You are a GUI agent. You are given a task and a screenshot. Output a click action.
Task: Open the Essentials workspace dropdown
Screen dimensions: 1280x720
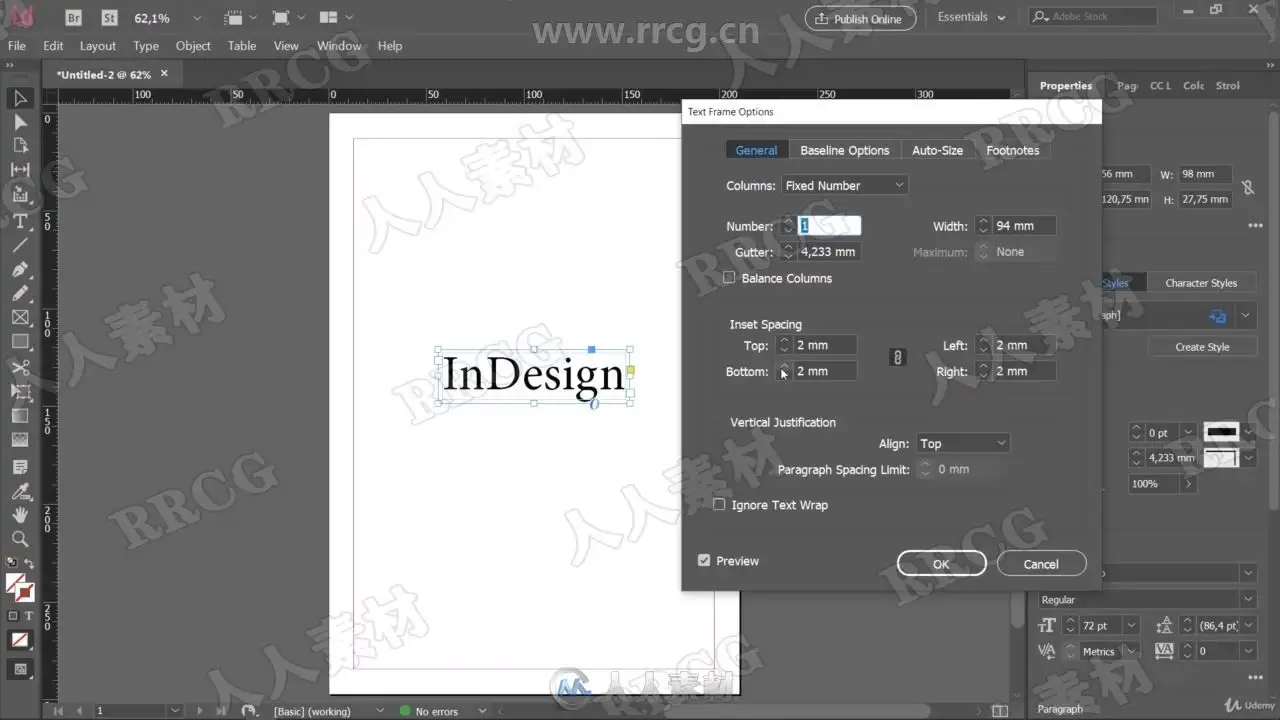971,17
